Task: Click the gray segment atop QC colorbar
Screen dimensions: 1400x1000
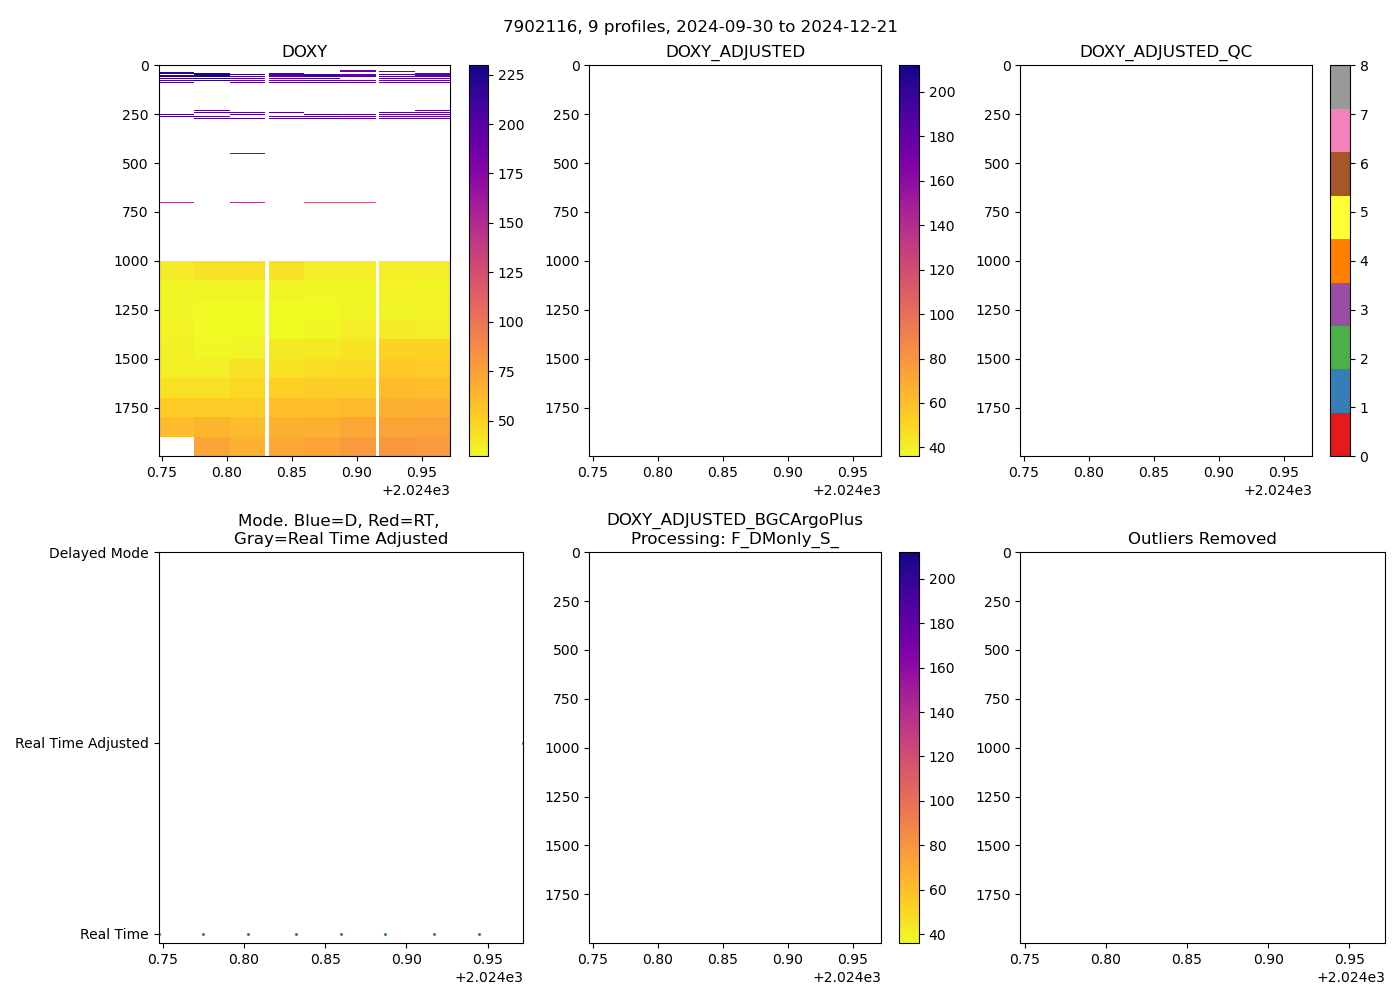Action: coord(1339,87)
